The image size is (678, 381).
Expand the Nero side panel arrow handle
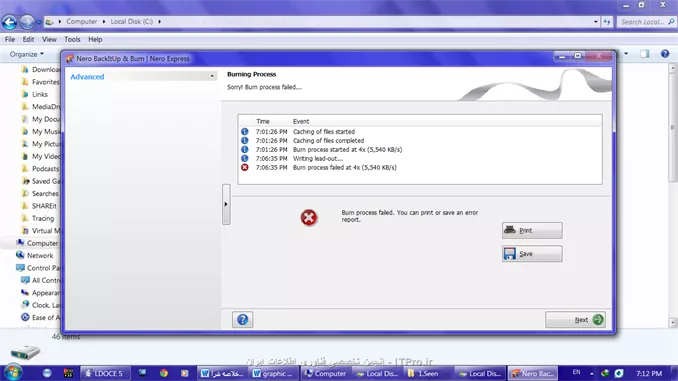tap(226, 204)
